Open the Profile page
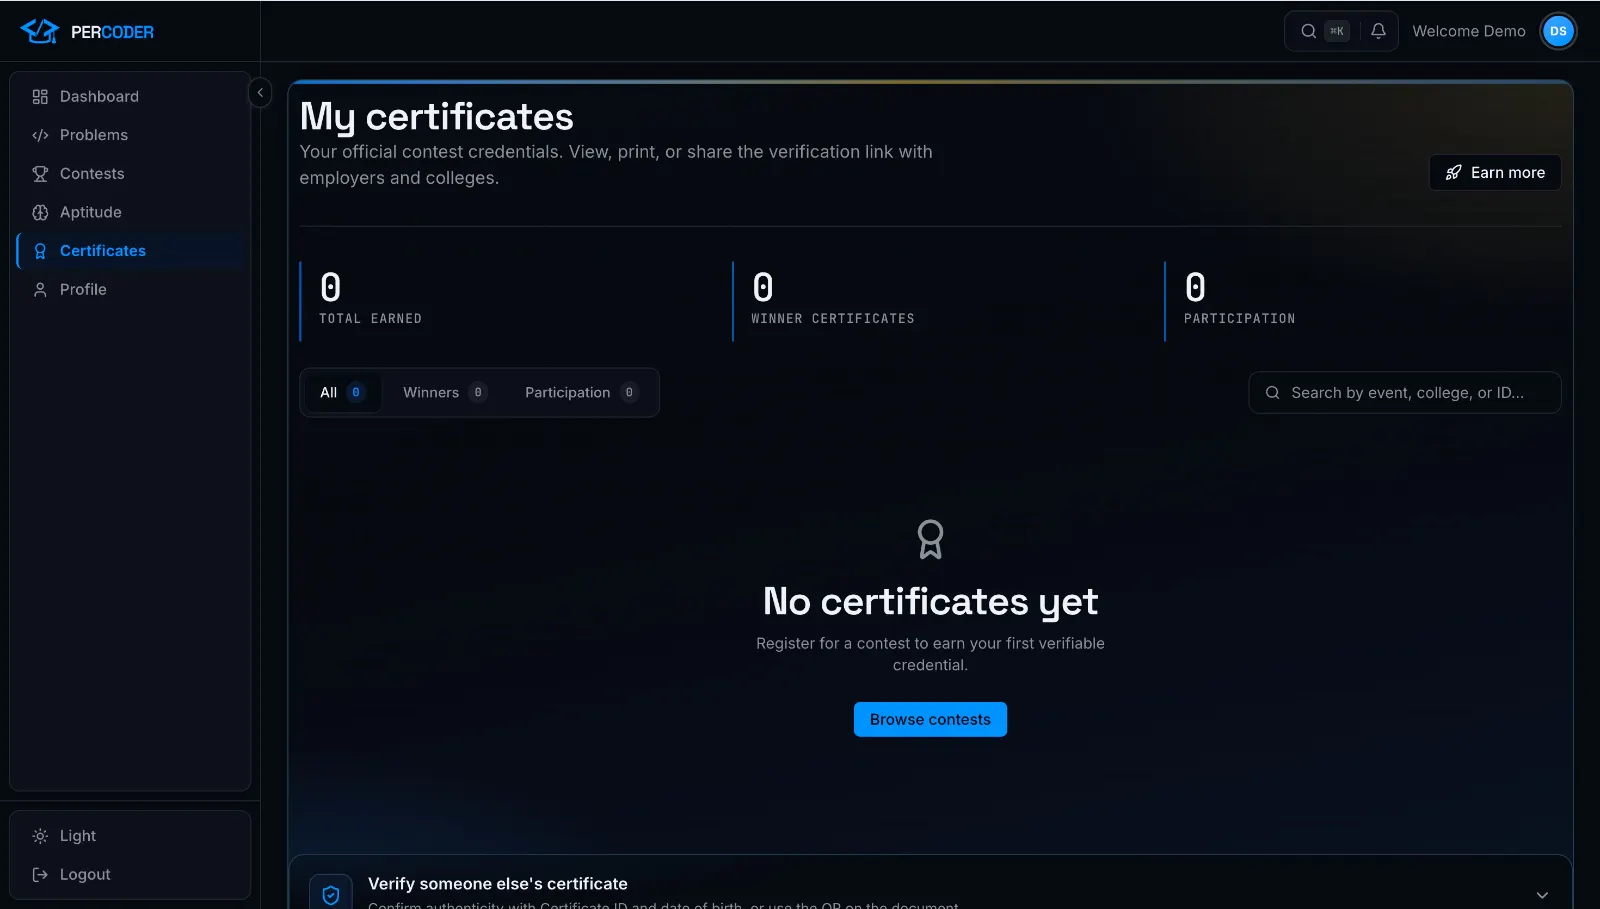 point(130,290)
